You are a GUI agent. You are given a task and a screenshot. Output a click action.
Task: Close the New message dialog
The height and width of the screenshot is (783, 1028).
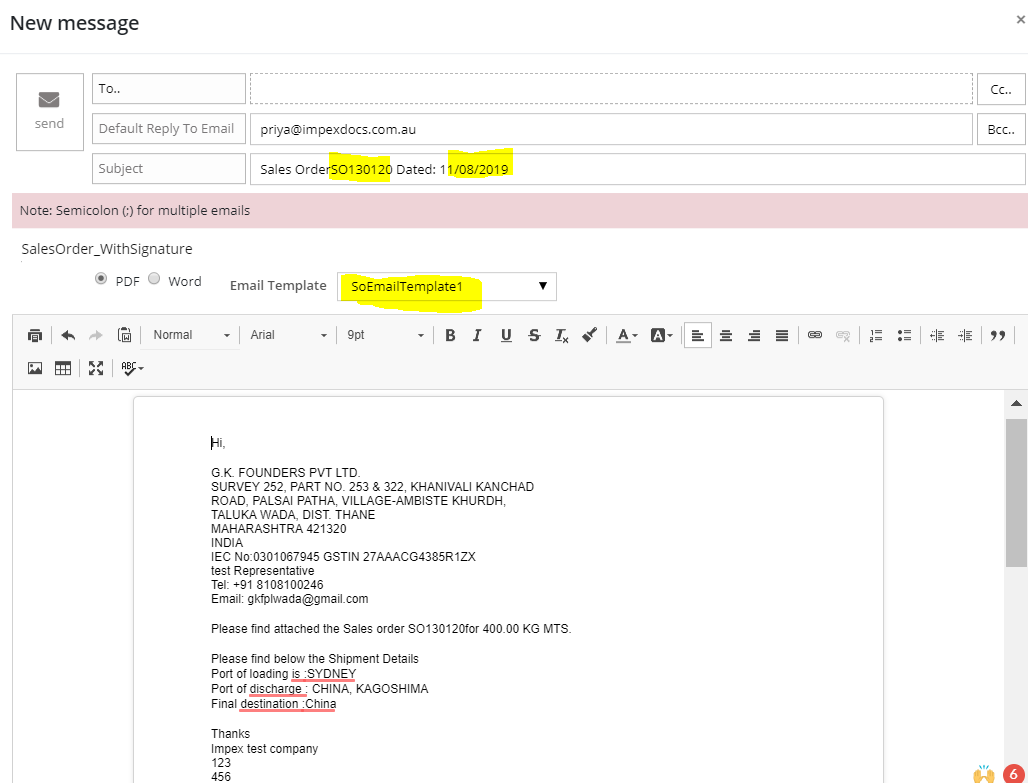[1020, 20]
